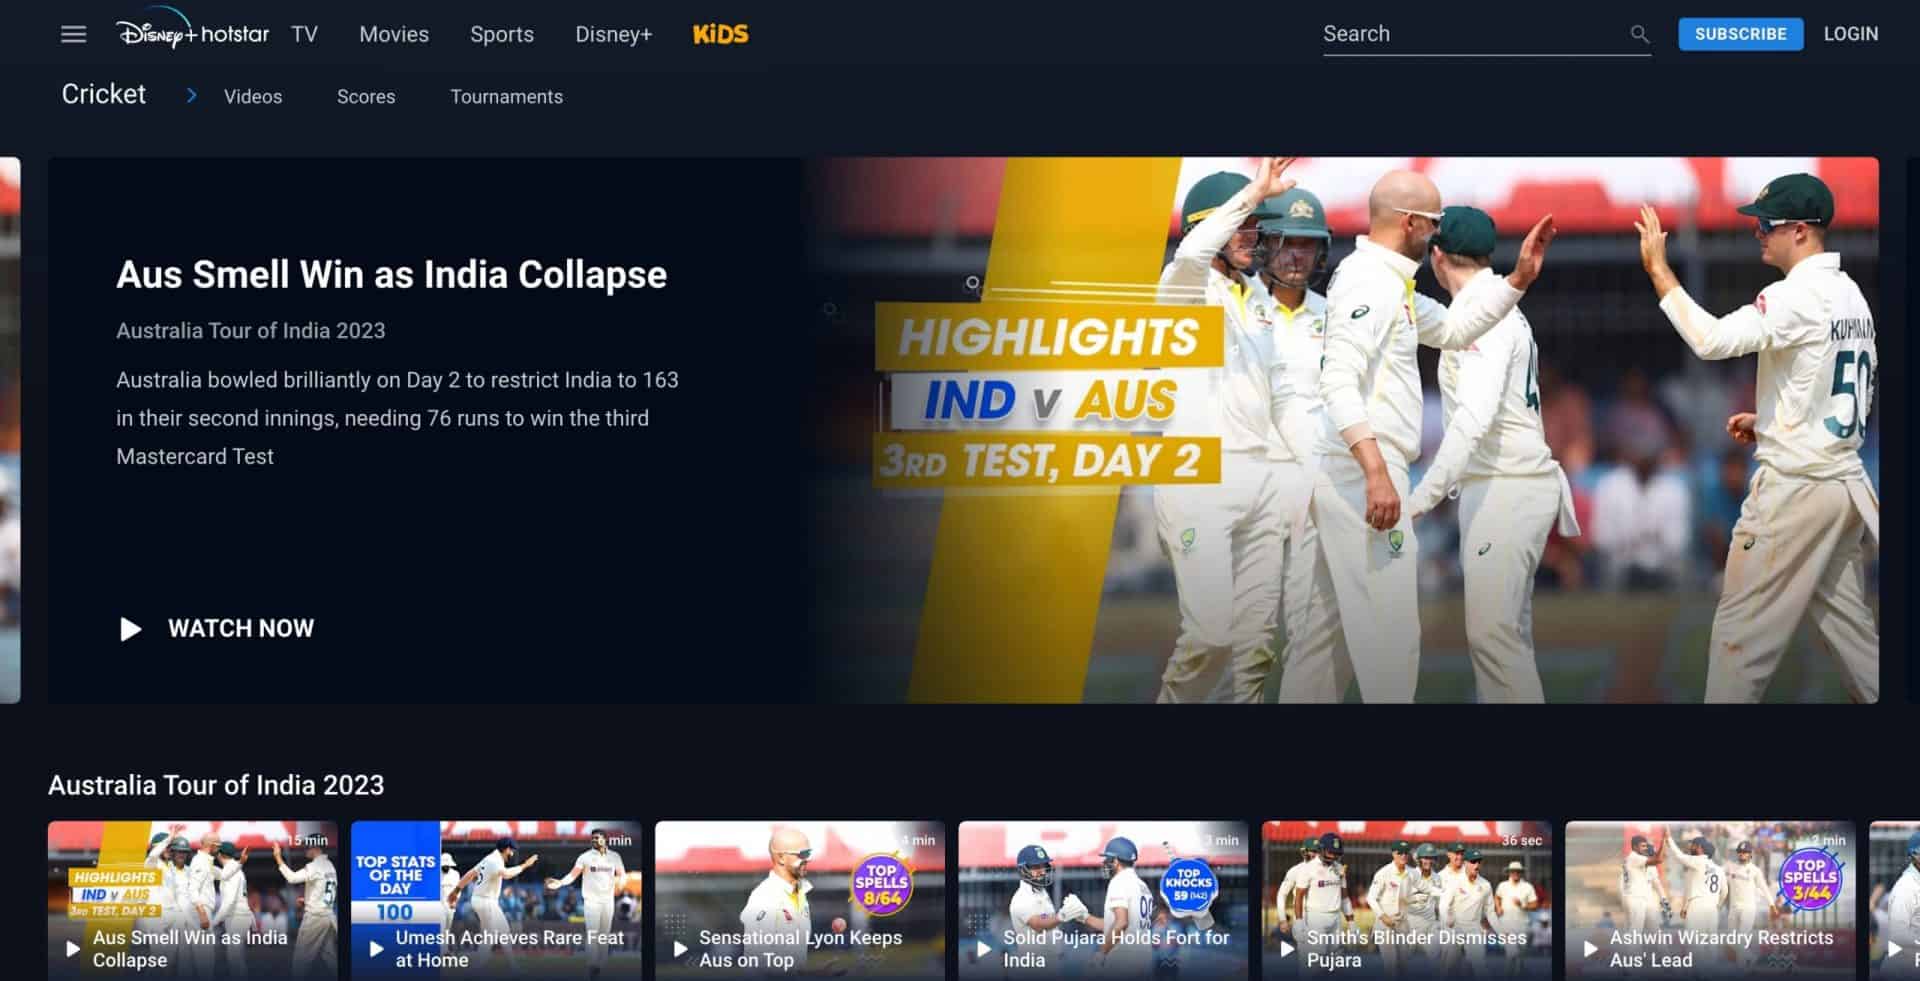Click the Watch Now play icon
Screen dimensions: 1920x981
[x=130, y=629]
